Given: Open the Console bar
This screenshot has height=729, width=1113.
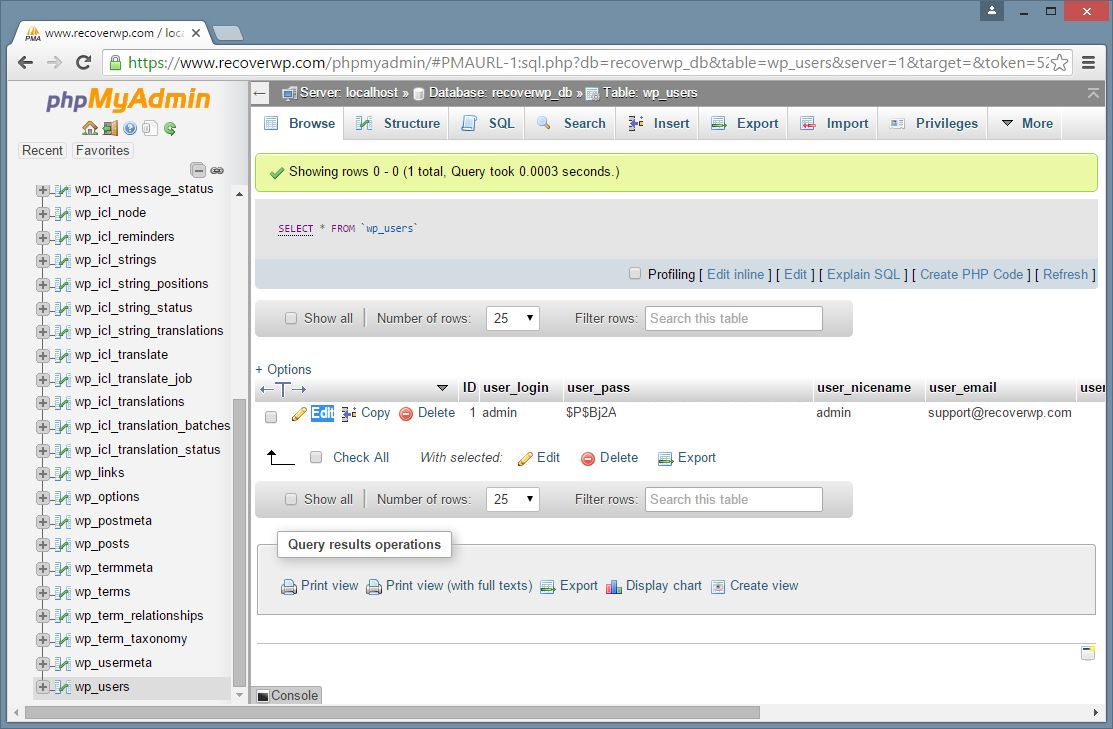Looking at the screenshot, I should coord(287,696).
